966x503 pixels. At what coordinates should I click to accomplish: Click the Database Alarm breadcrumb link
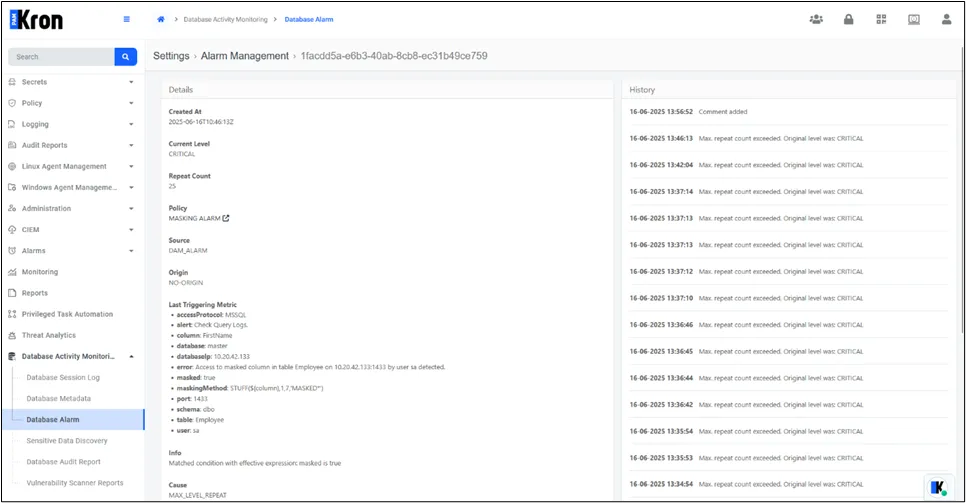[x=309, y=20]
